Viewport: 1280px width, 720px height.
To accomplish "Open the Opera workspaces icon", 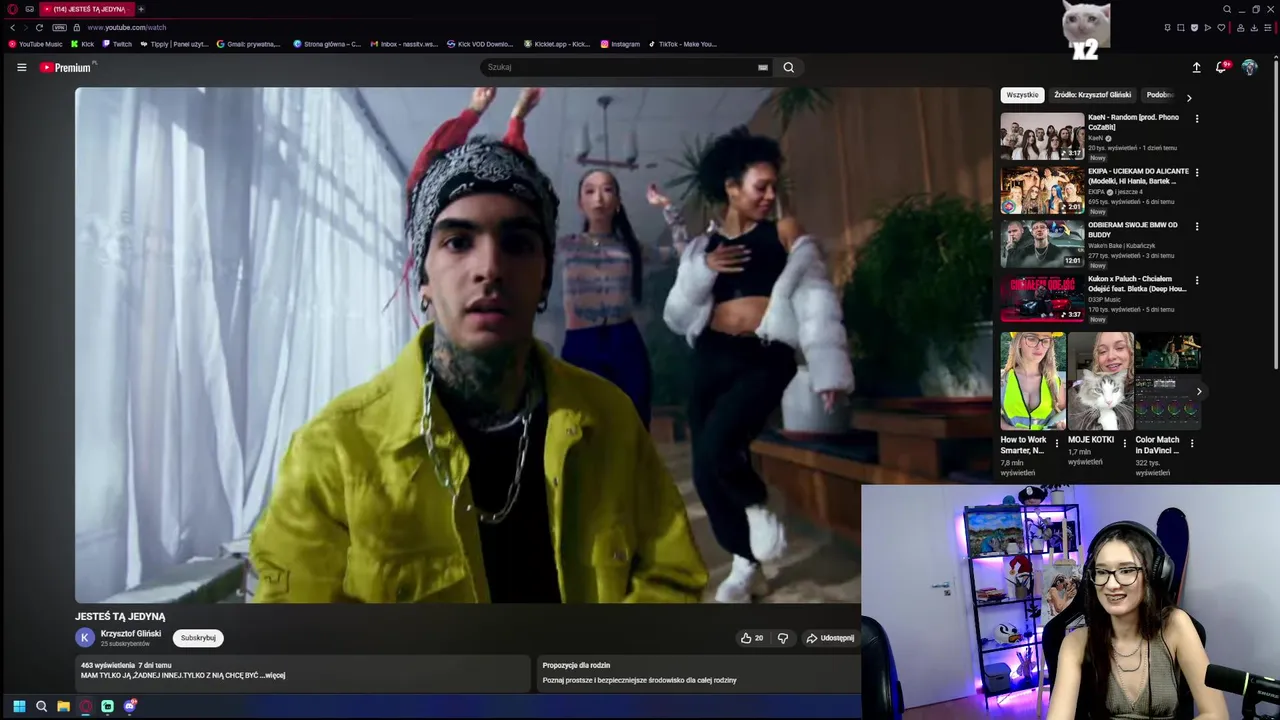I will 29,9.
